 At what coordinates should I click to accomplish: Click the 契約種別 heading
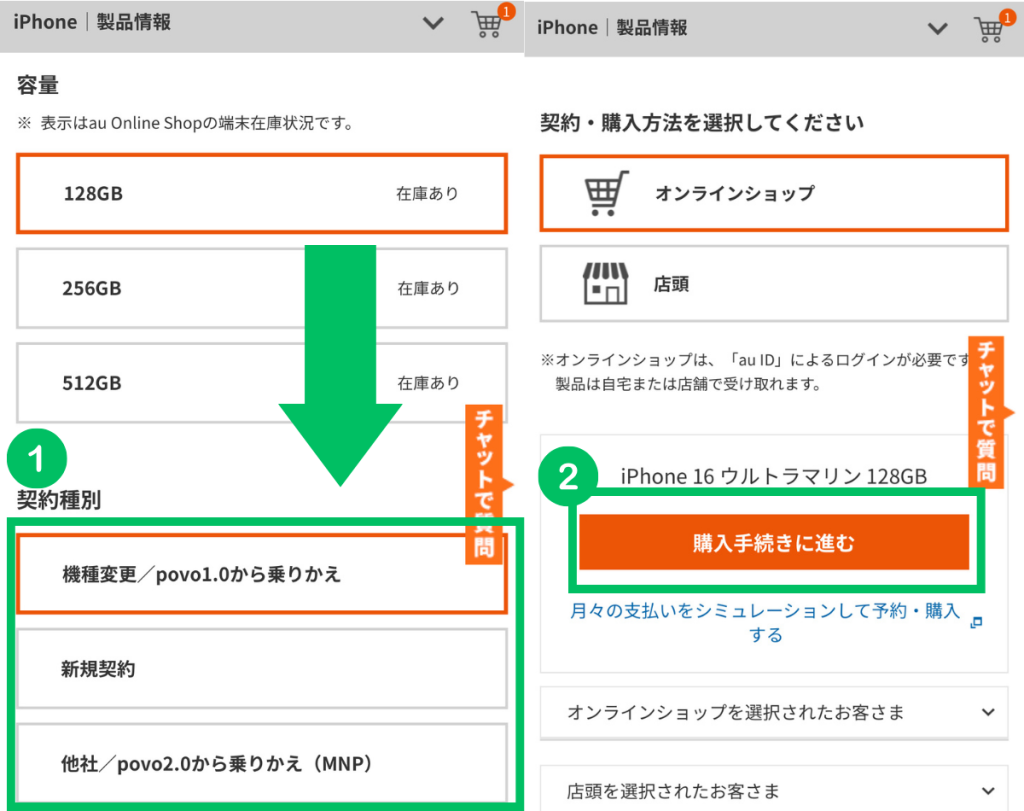59,500
